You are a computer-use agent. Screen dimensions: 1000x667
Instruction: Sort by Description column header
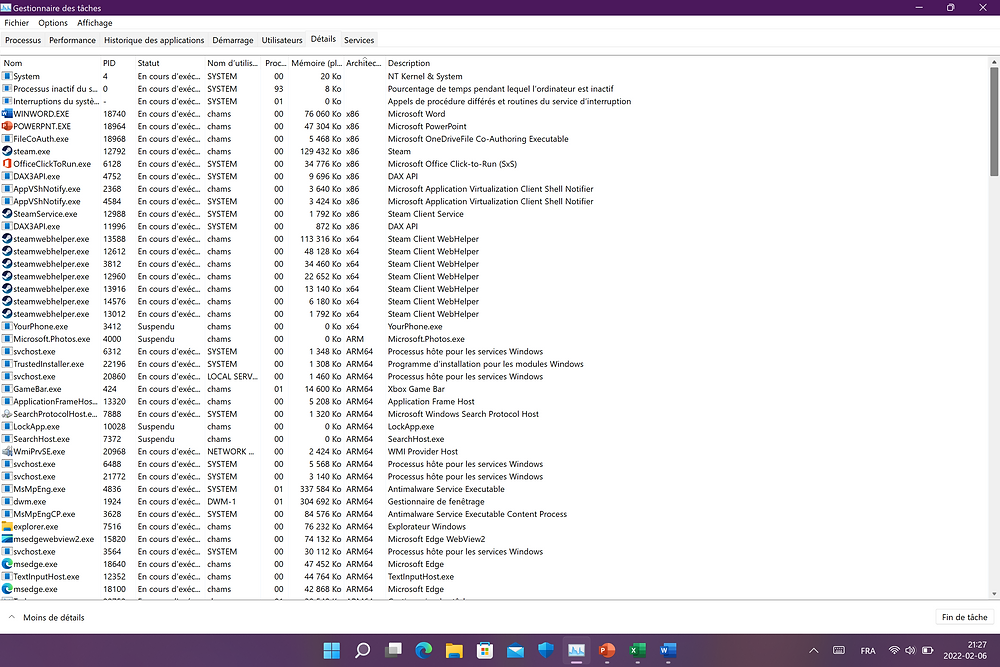click(409, 63)
